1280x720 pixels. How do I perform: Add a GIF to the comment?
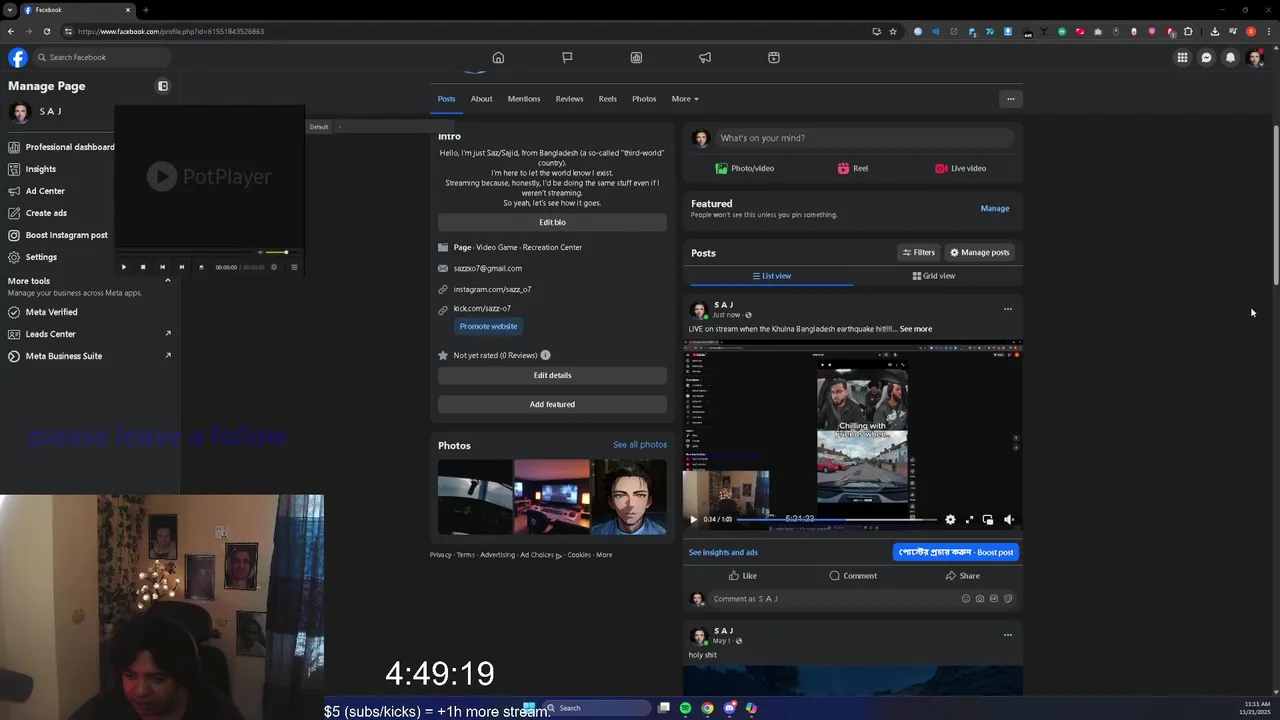[x=994, y=599]
